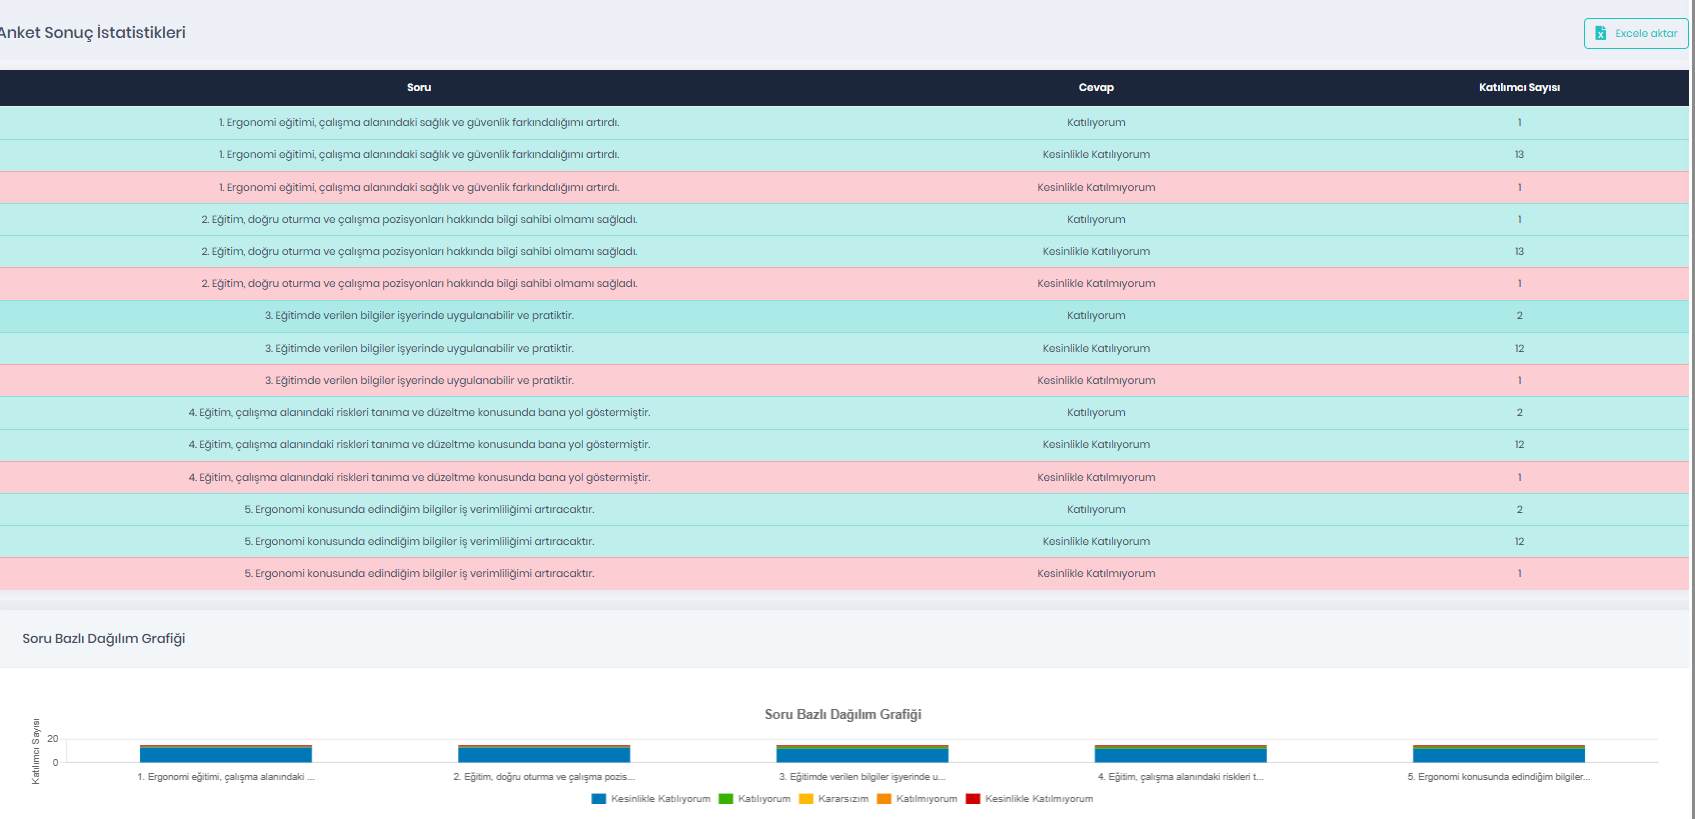Toggle the orange 'Katılmıyorum' legend item
Image resolution: width=1695 pixels, height=819 pixels.
pos(917,799)
